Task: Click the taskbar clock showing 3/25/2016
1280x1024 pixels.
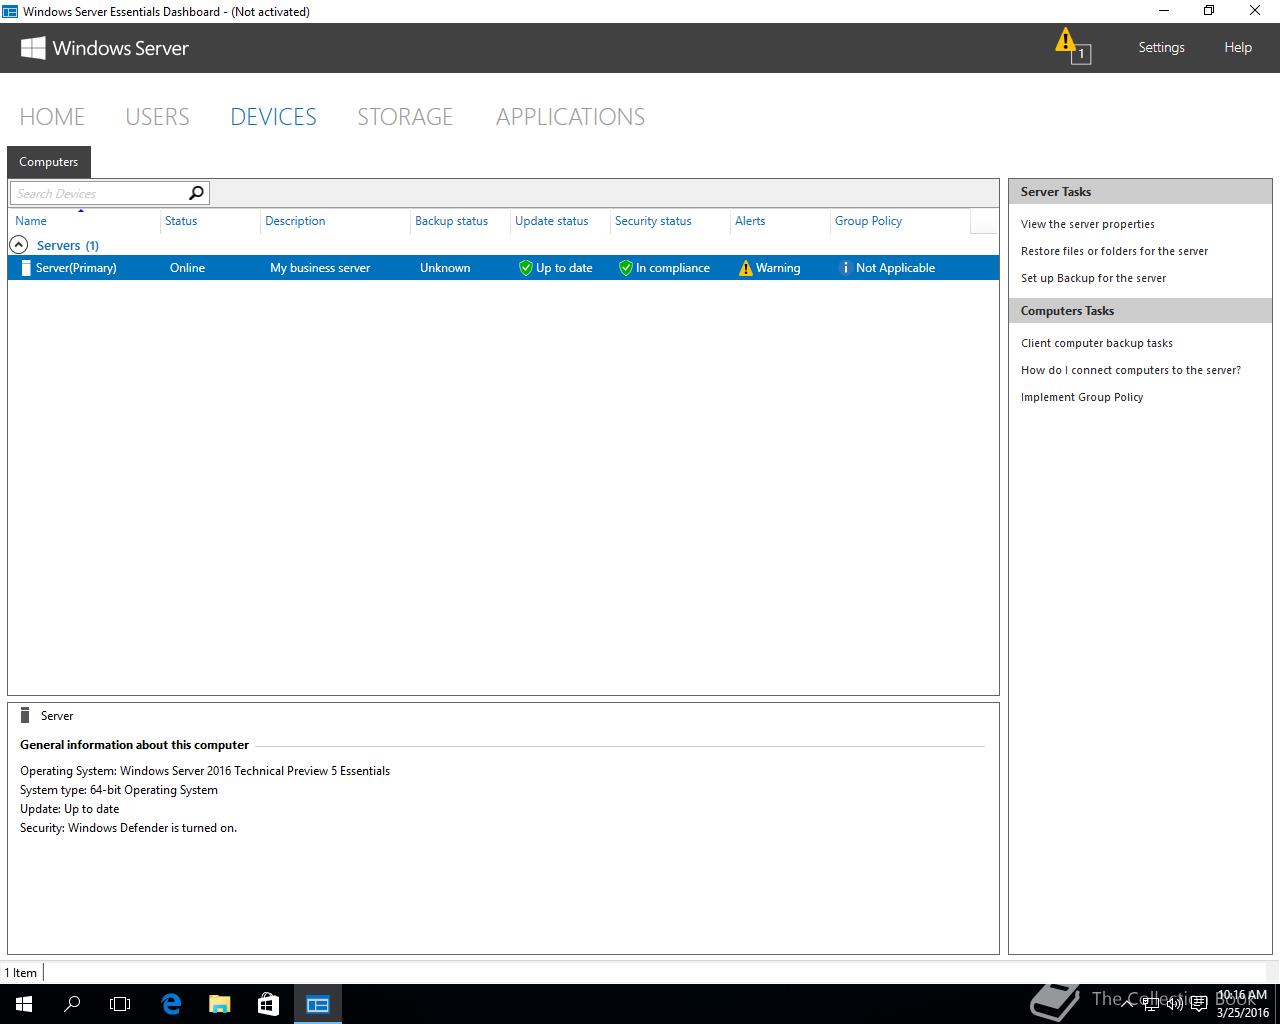Action: pos(1242,1004)
